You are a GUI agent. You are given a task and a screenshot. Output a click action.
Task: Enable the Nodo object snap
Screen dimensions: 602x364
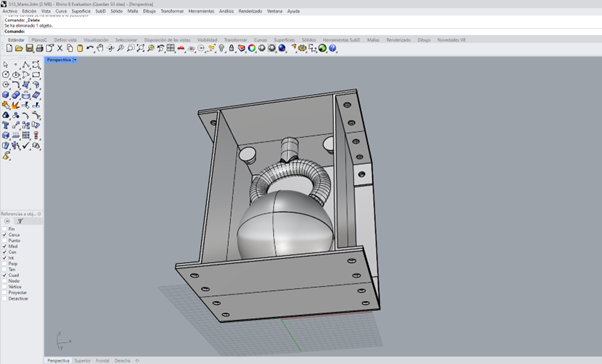pyautogui.click(x=5, y=281)
